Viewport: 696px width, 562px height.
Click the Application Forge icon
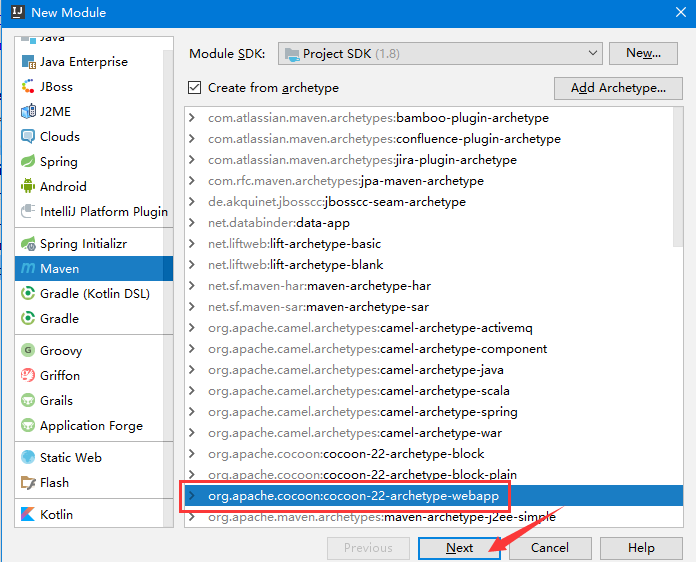pyautogui.click(x=28, y=425)
